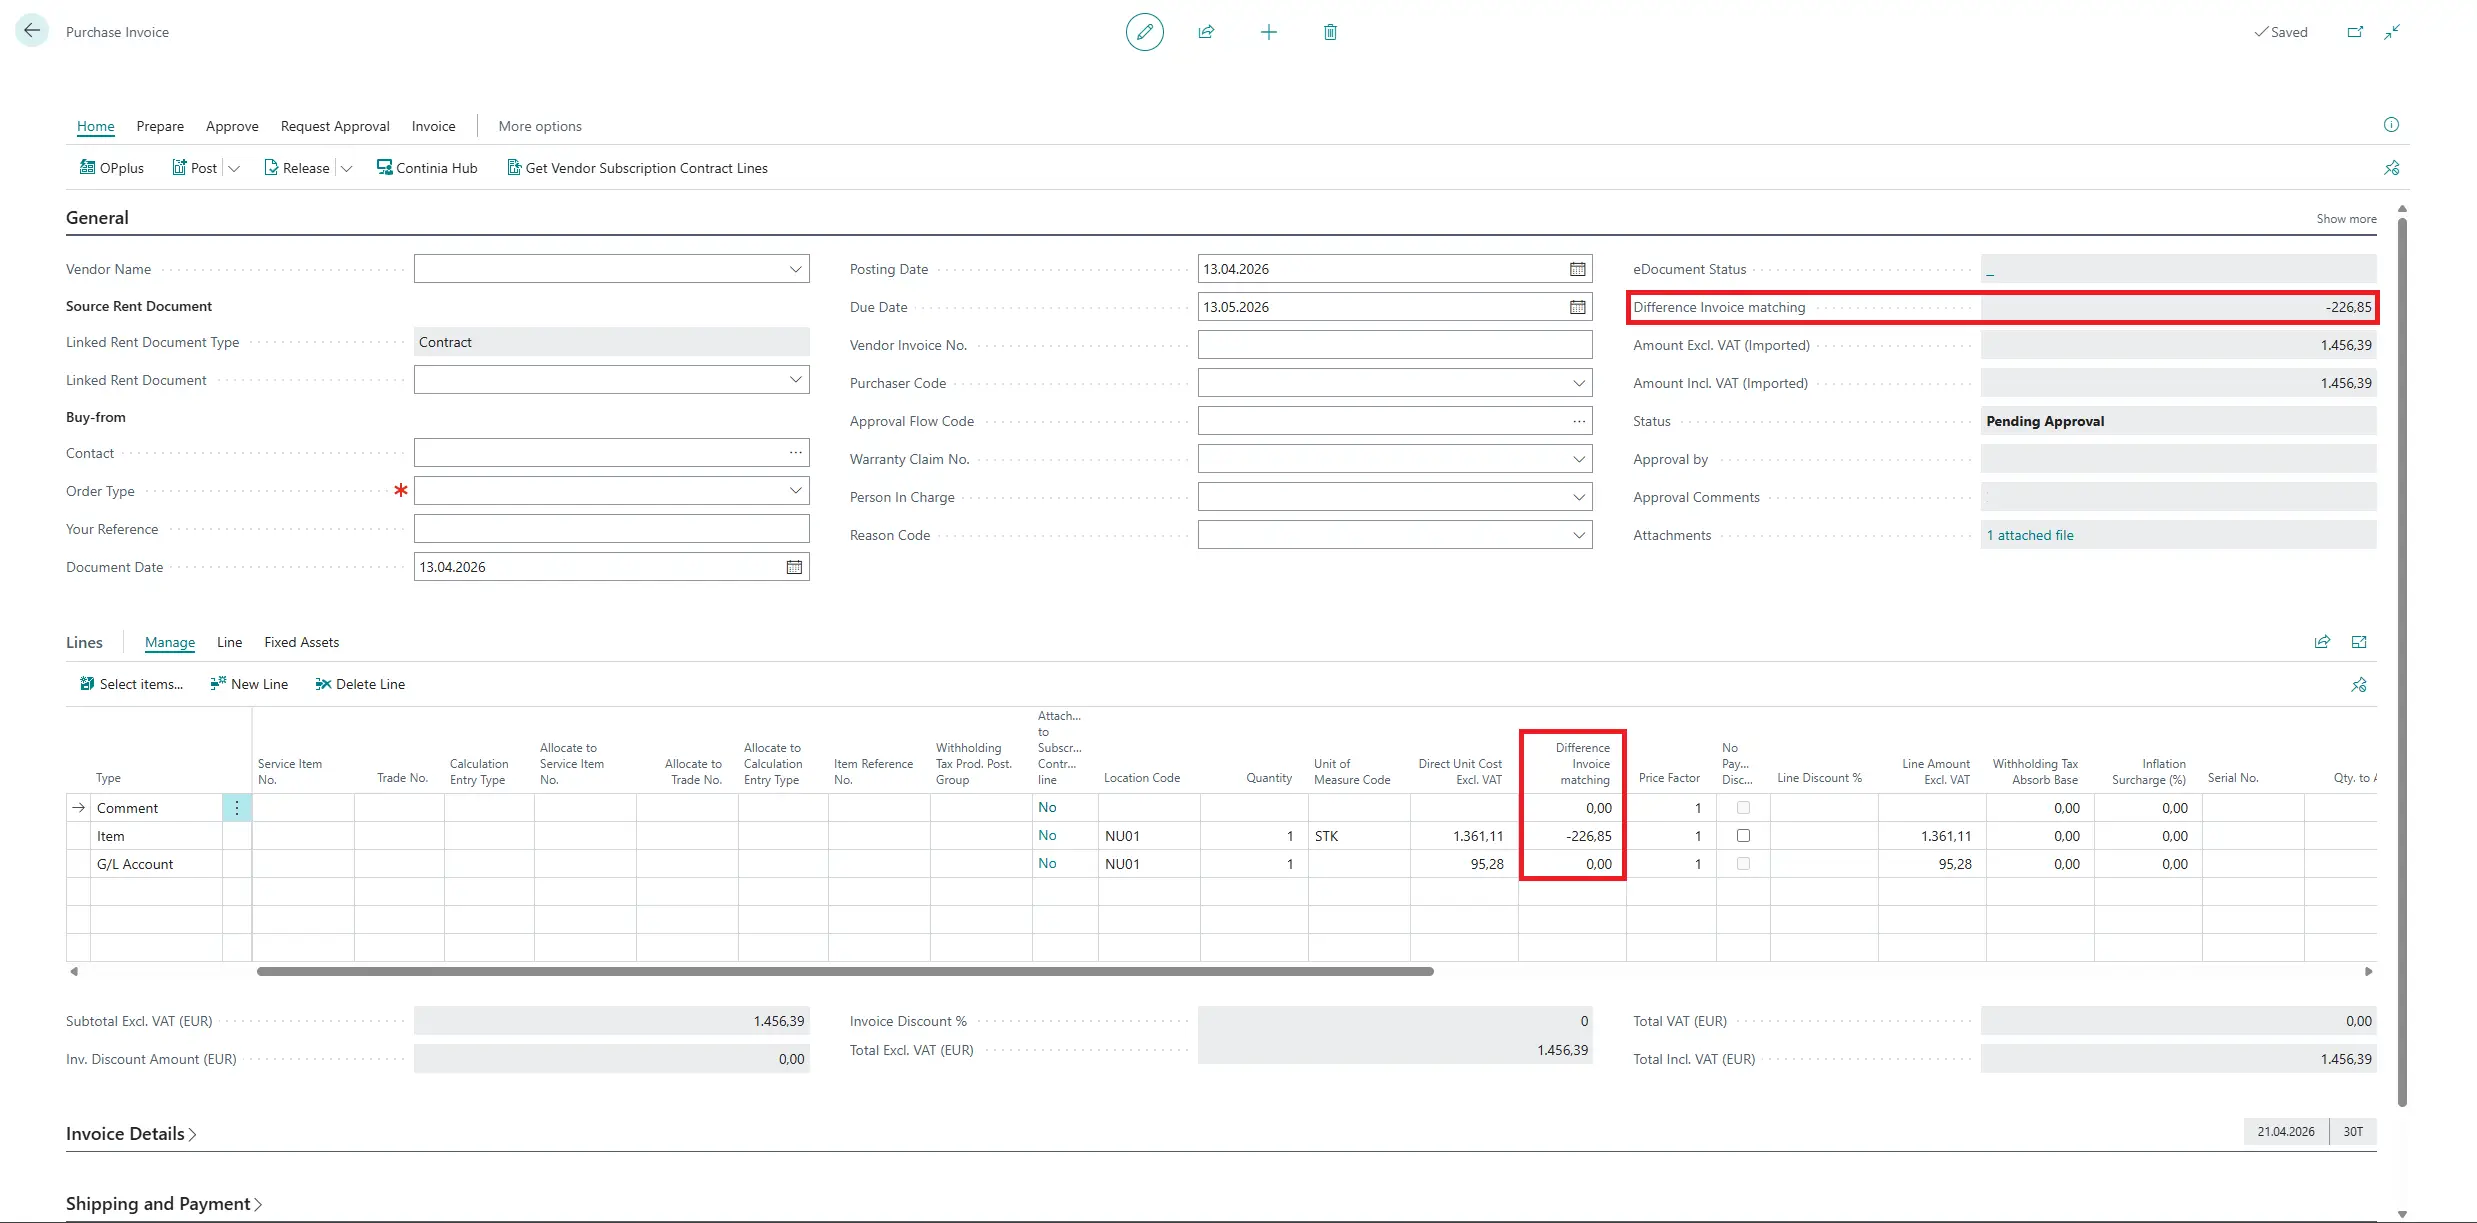Switch to Approve tab
Image resolution: width=2477 pixels, height=1223 pixels.
pos(232,126)
